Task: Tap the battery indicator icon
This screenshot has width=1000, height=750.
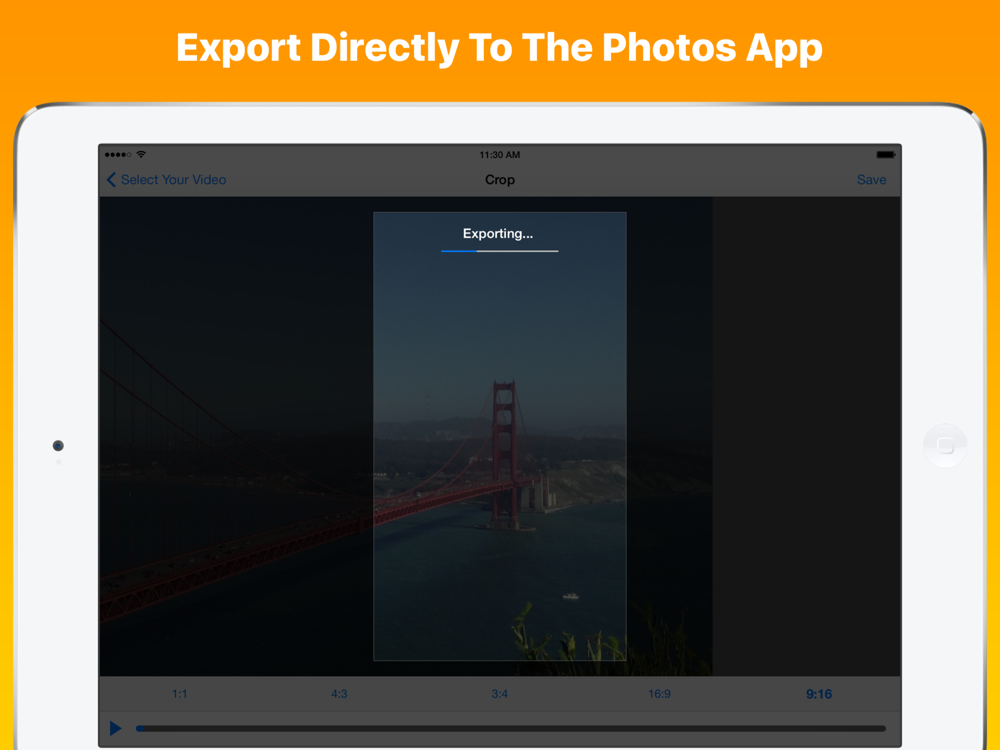Action: [x=886, y=154]
